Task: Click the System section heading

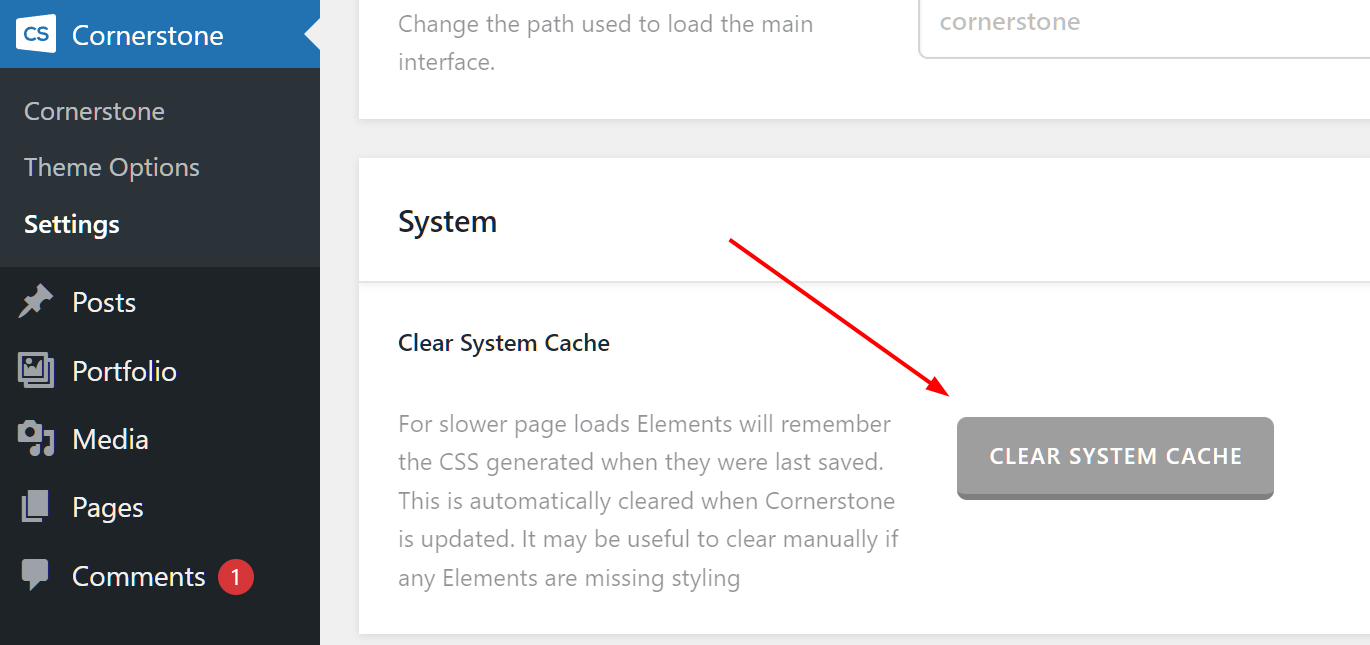Action: (447, 221)
